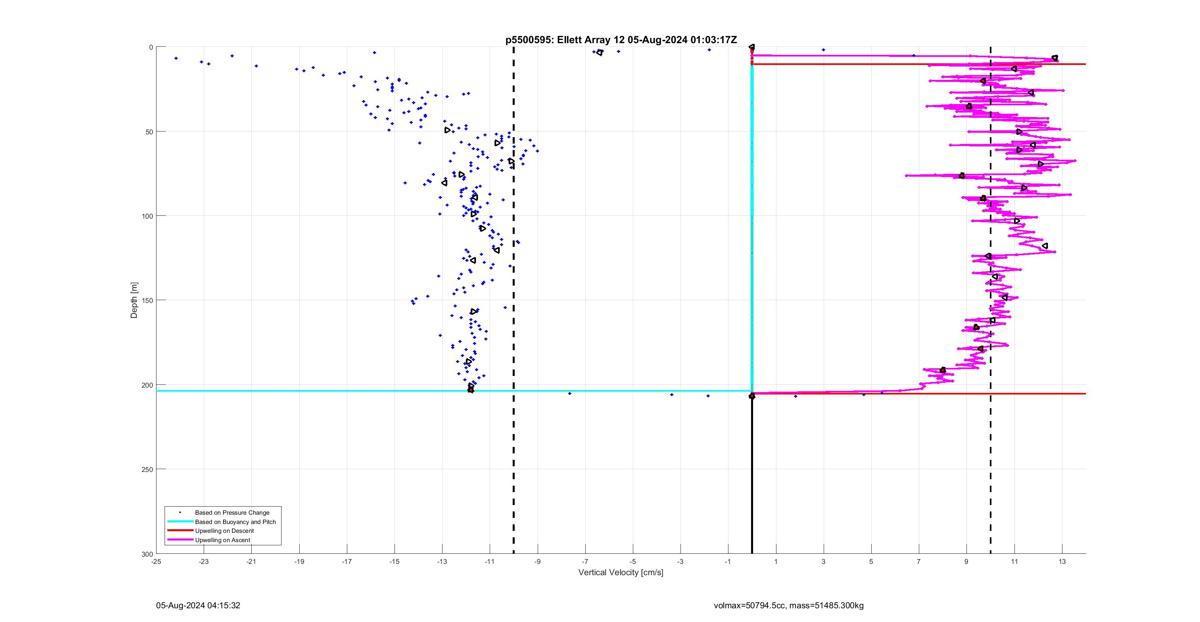Click the x-axis tick label '-21'

(x=251, y=562)
